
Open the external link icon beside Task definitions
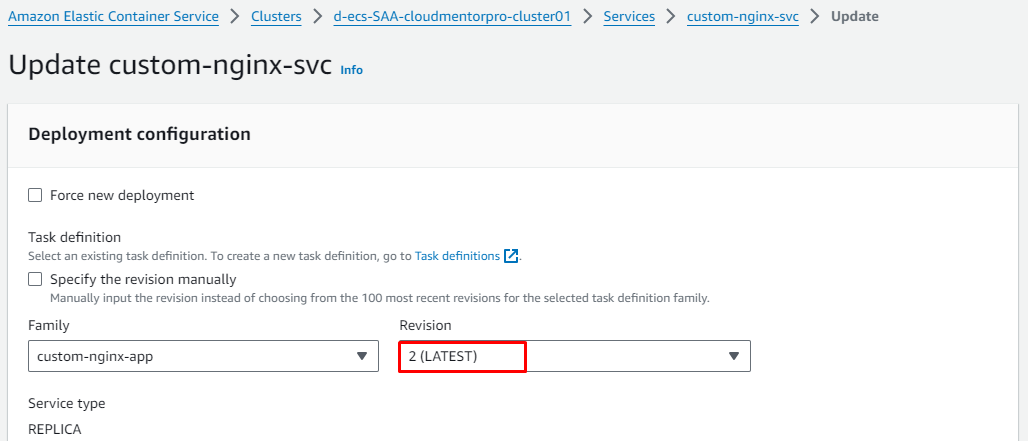[x=511, y=256]
